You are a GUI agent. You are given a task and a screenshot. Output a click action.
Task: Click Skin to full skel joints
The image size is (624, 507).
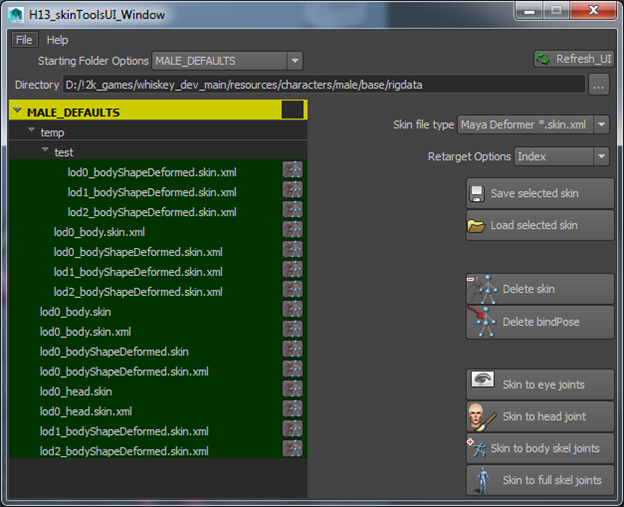point(540,480)
